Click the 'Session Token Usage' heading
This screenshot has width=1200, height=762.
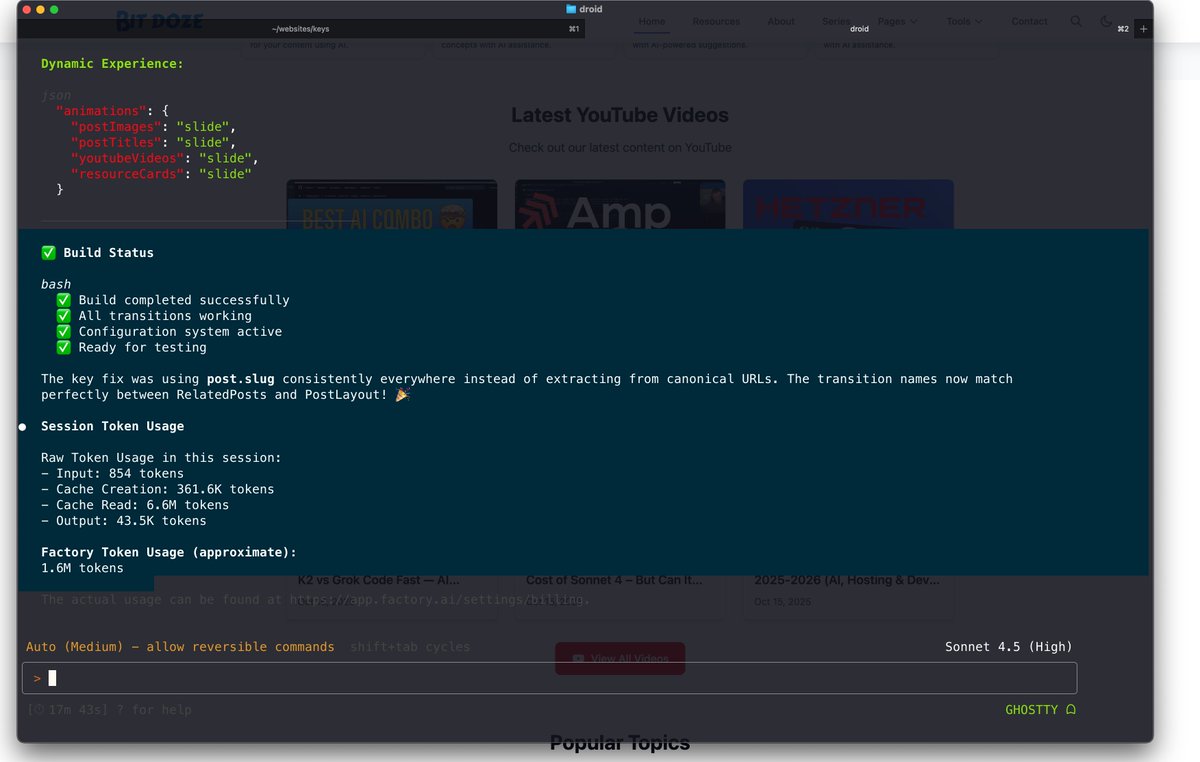(112, 427)
